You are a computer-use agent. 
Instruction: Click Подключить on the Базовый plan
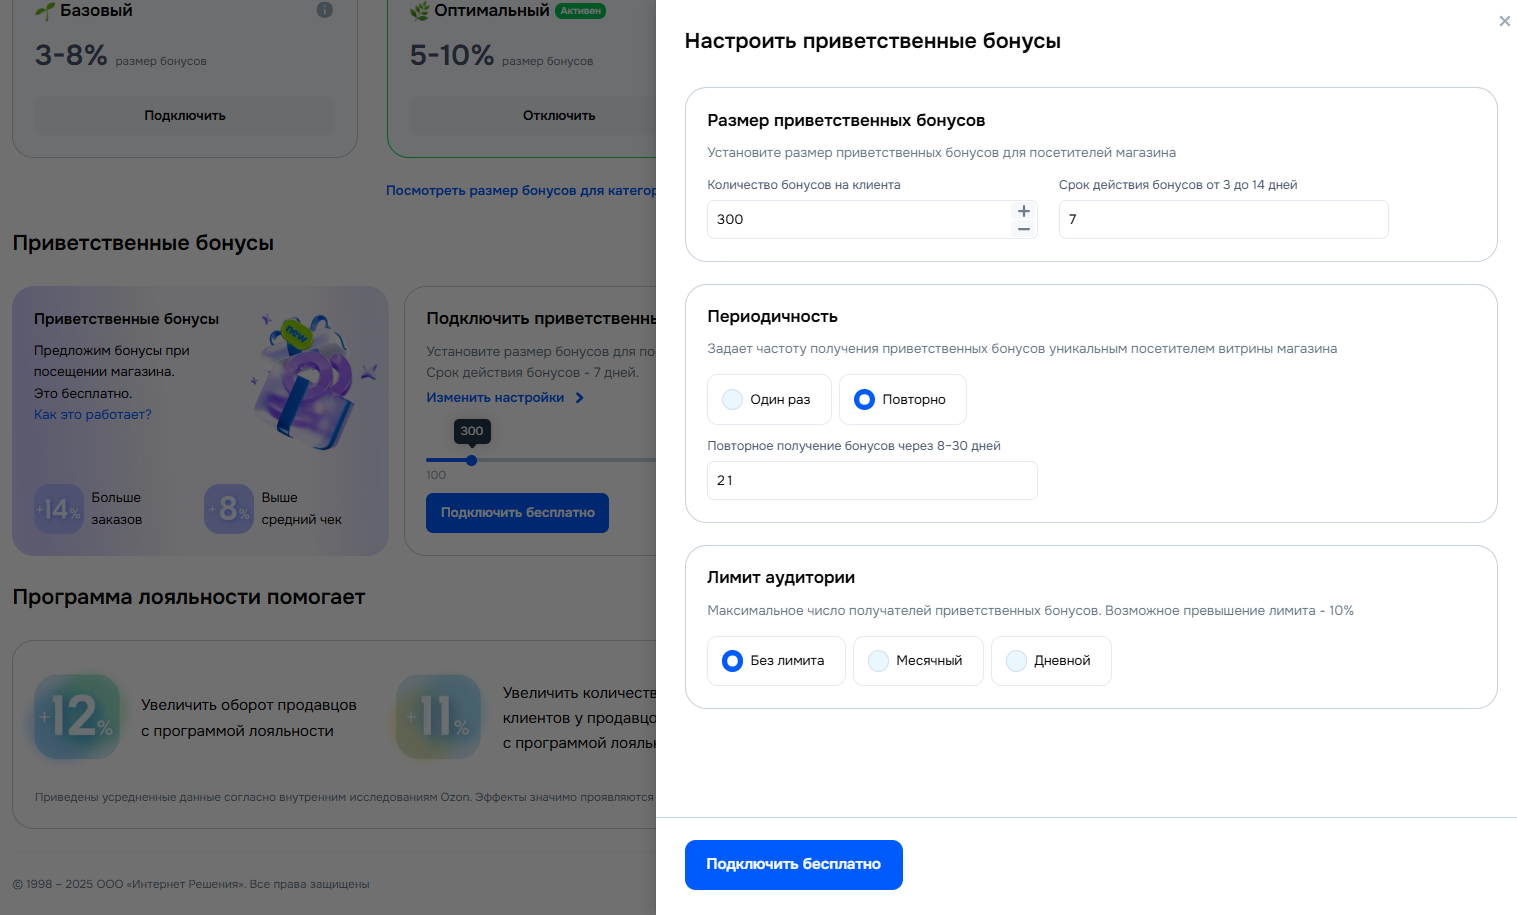[x=185, y=116]
